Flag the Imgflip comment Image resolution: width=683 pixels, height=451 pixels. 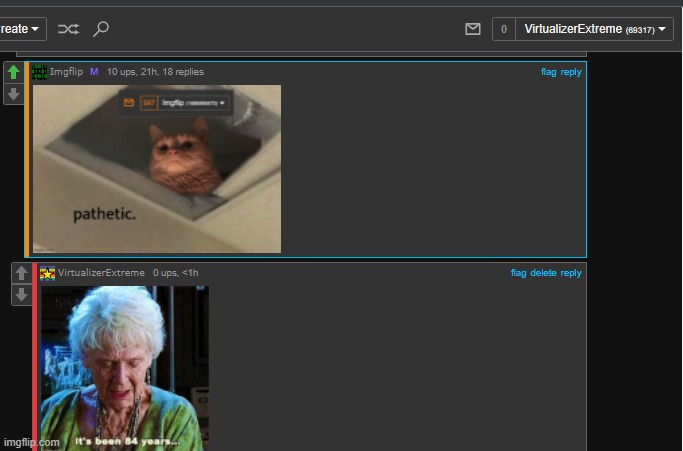(x=548, y=72)
